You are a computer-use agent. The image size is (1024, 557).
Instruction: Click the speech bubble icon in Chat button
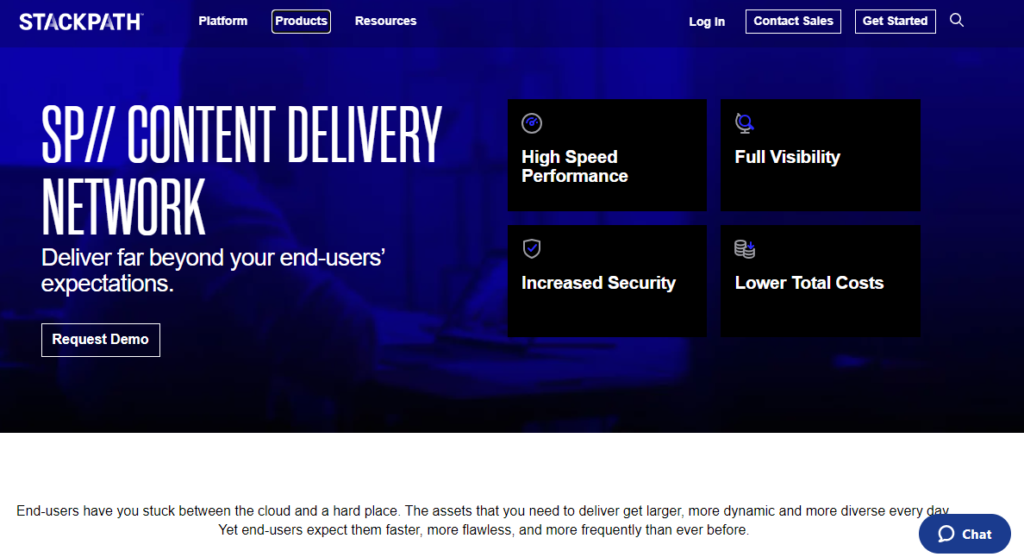point(946,534)
